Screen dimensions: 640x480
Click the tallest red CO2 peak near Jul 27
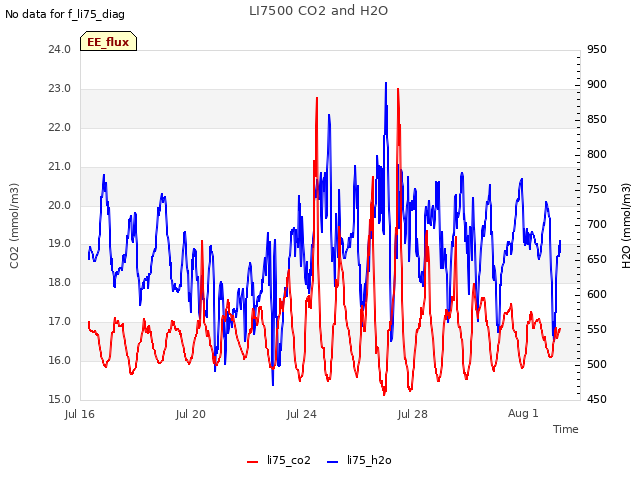398,90
